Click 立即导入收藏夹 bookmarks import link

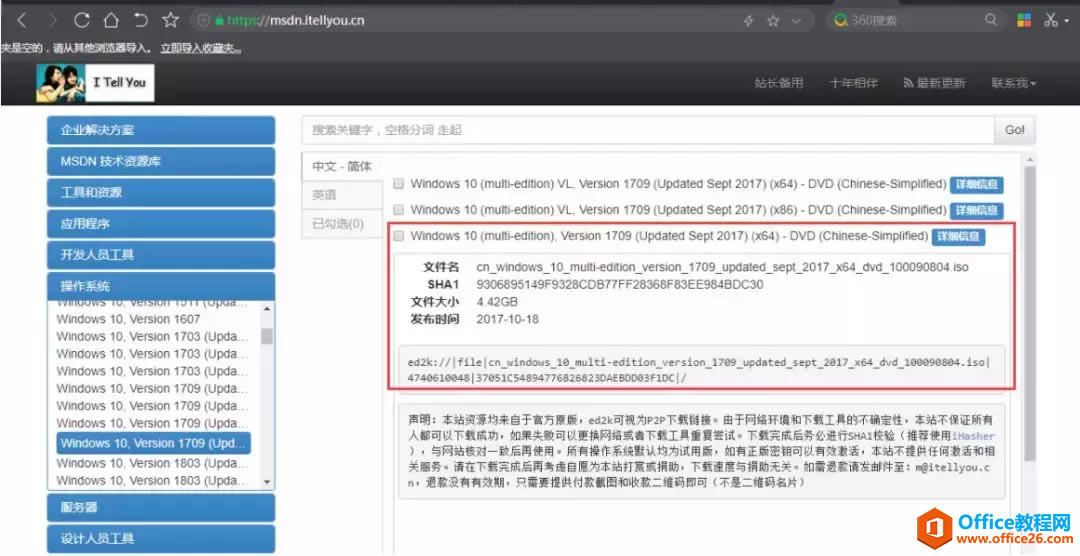200,48
